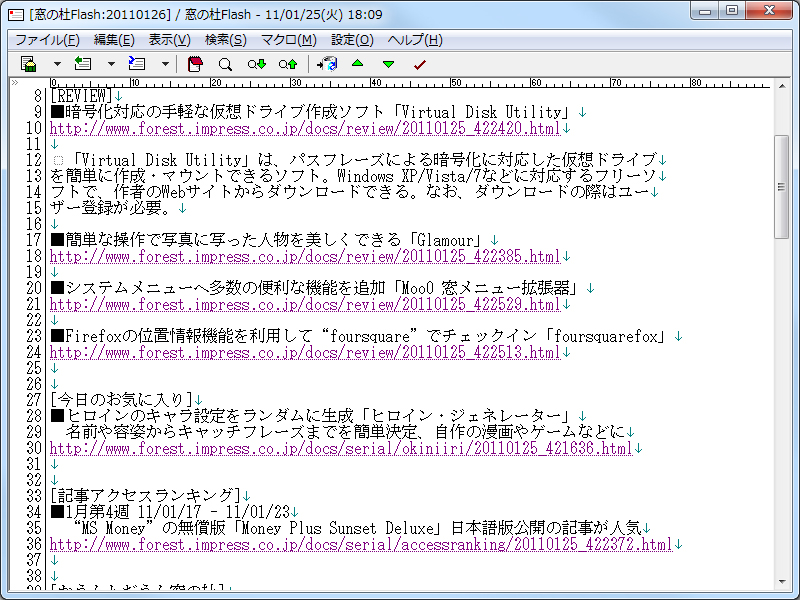Click the vertical scrollbar thumb
The width and height of the screenshot is (800, 600).
[782, 187]
